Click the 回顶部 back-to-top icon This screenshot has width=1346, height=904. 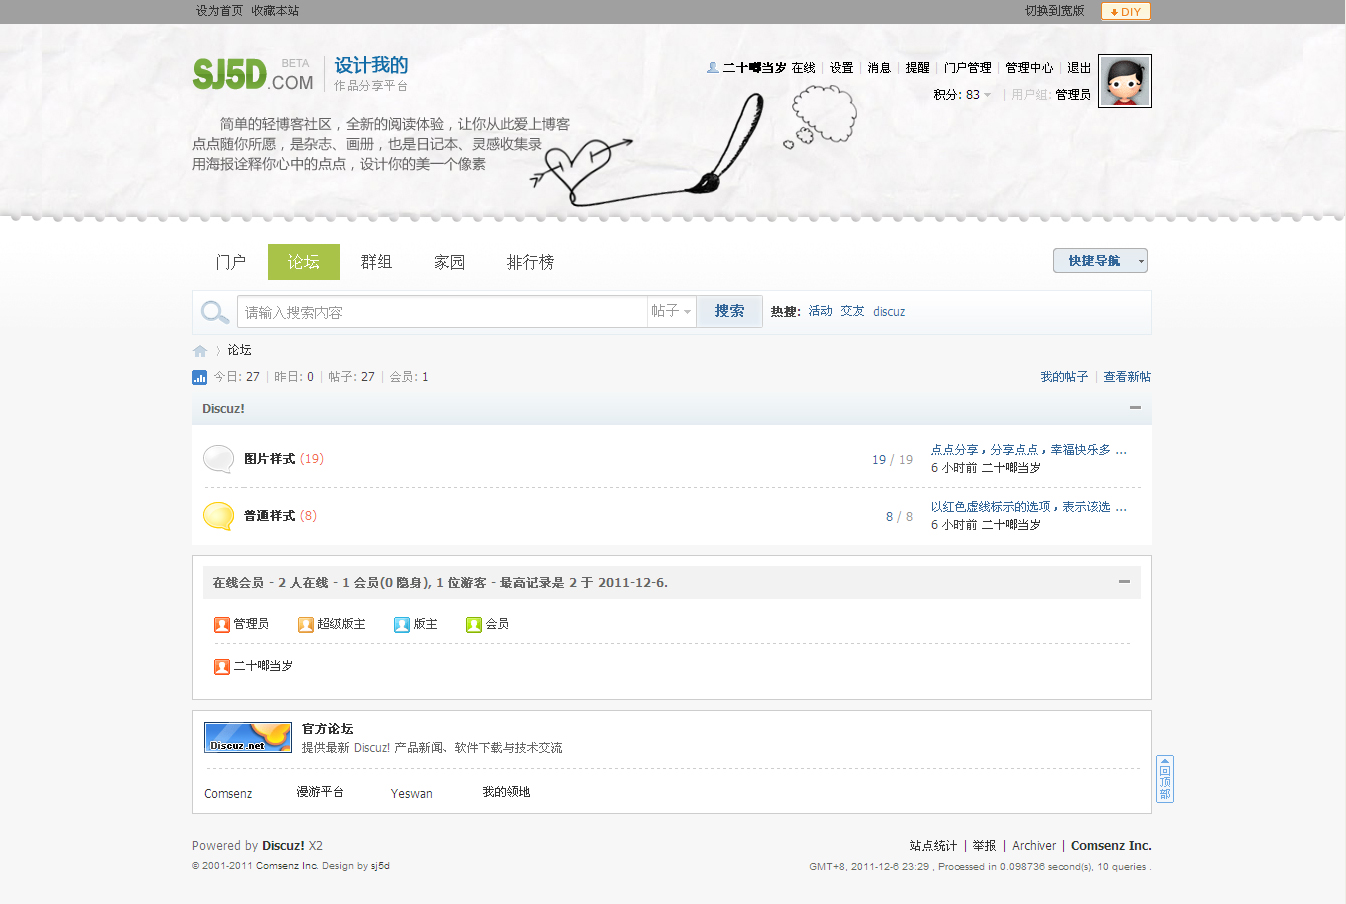click(1165, 779)
